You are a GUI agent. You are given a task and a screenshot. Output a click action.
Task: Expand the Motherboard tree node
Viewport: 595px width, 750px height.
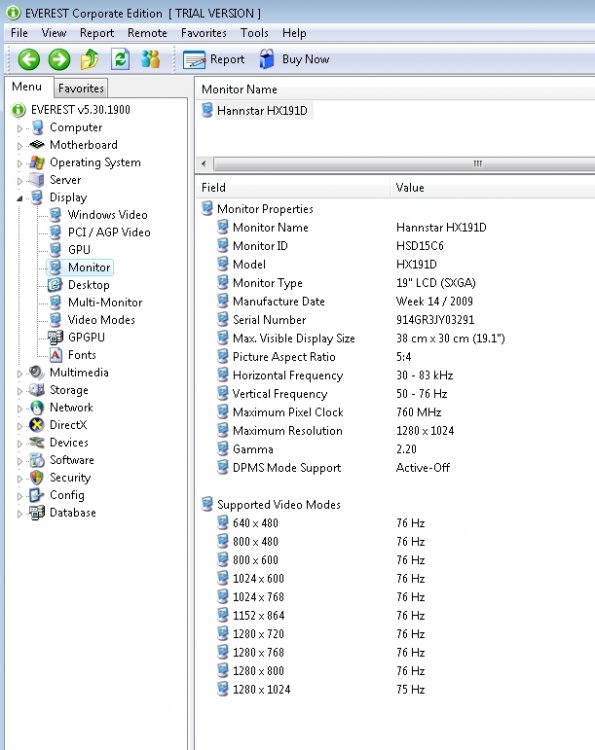pyautogui.click(x=20, y=145)
